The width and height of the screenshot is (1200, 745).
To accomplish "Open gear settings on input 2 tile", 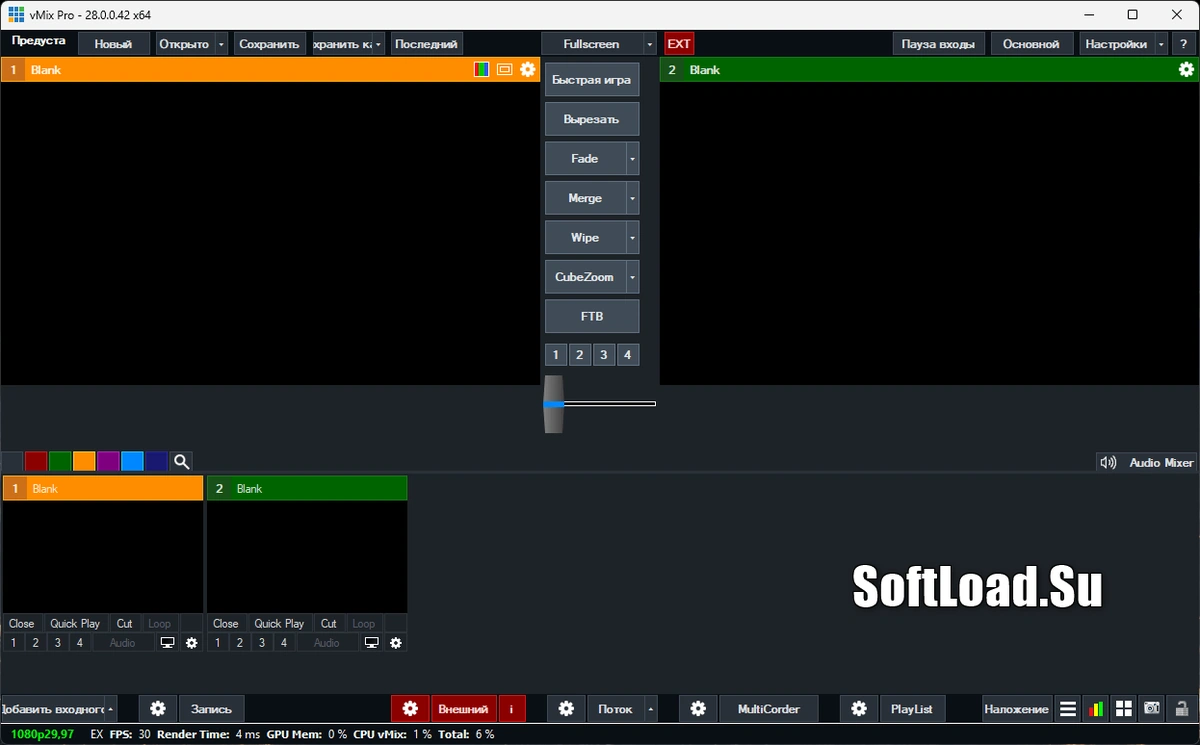I will [396, 643].
